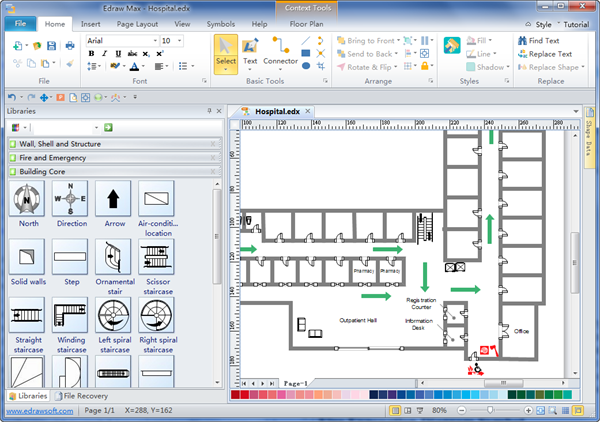
Task: Click the Save icon in File group
Action: [52, 47]
